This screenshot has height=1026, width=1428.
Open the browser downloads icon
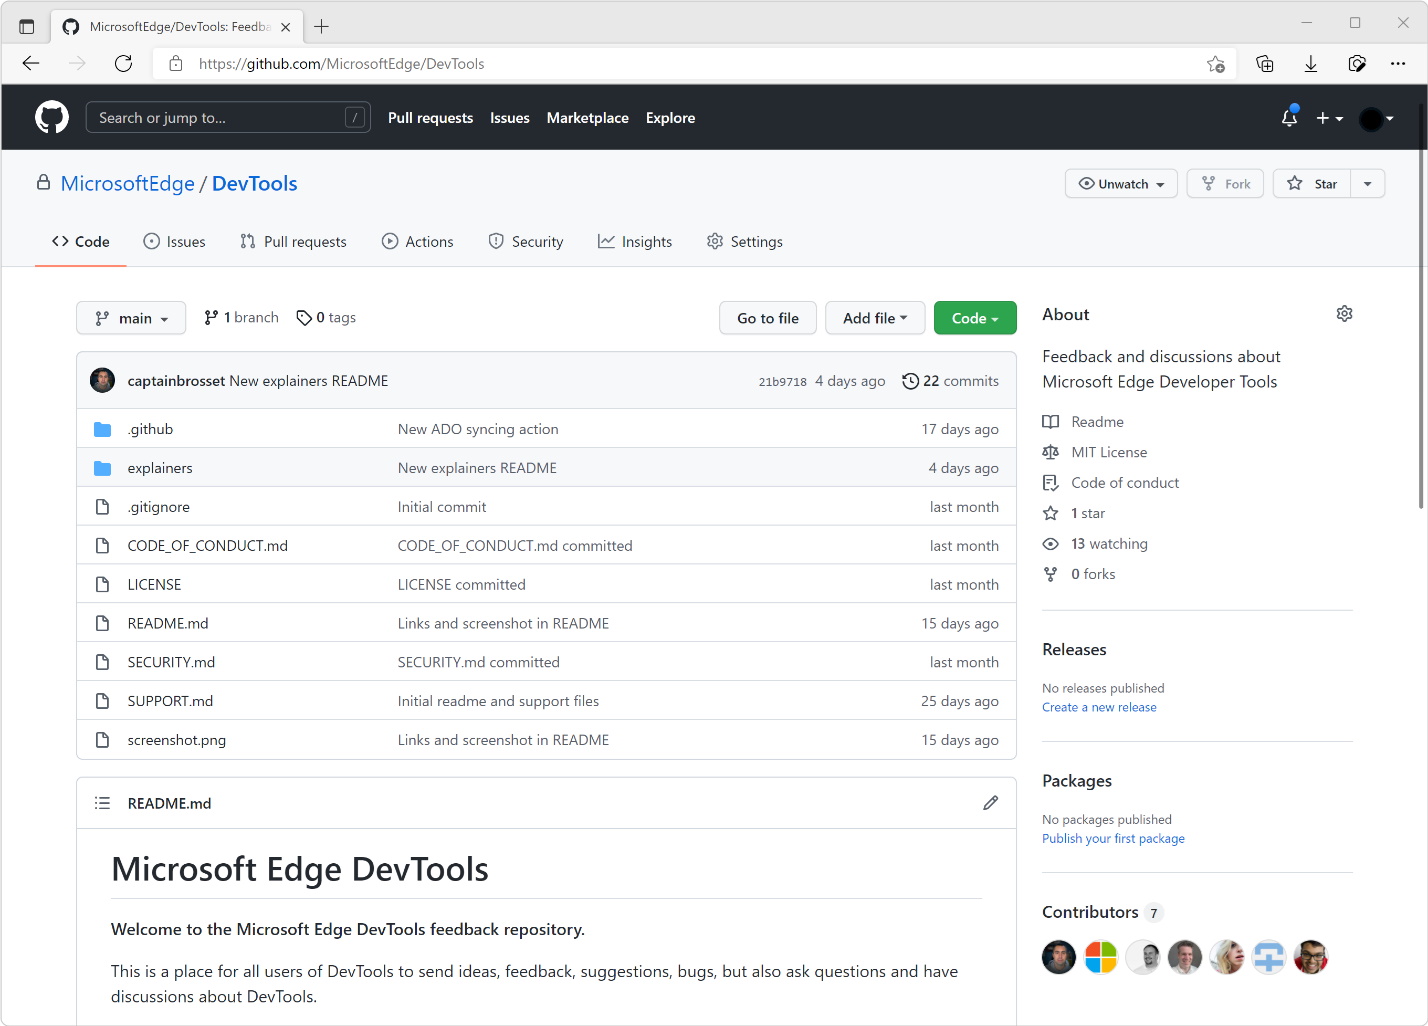tap(1310, 63)
